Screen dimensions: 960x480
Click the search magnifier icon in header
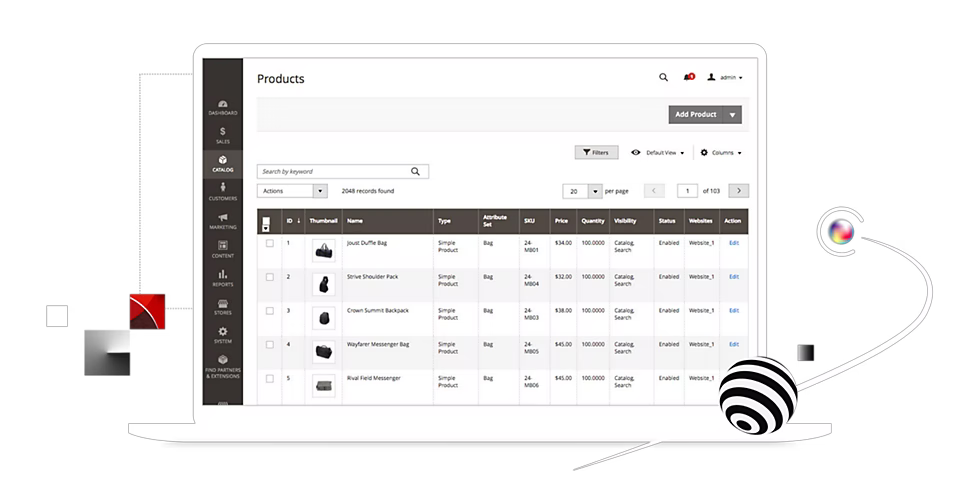coord(663,77)
